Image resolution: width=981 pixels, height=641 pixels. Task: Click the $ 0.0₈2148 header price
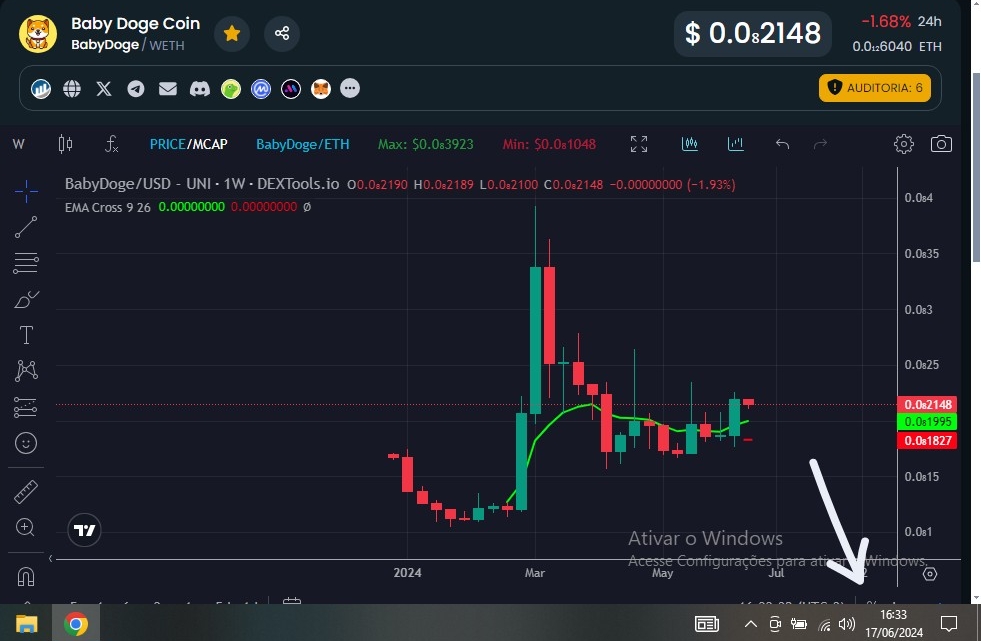753,34
